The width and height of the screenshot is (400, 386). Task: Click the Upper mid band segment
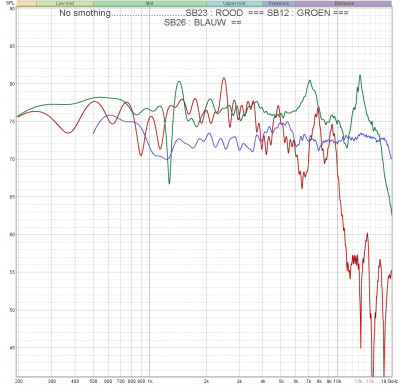(234, 4)
